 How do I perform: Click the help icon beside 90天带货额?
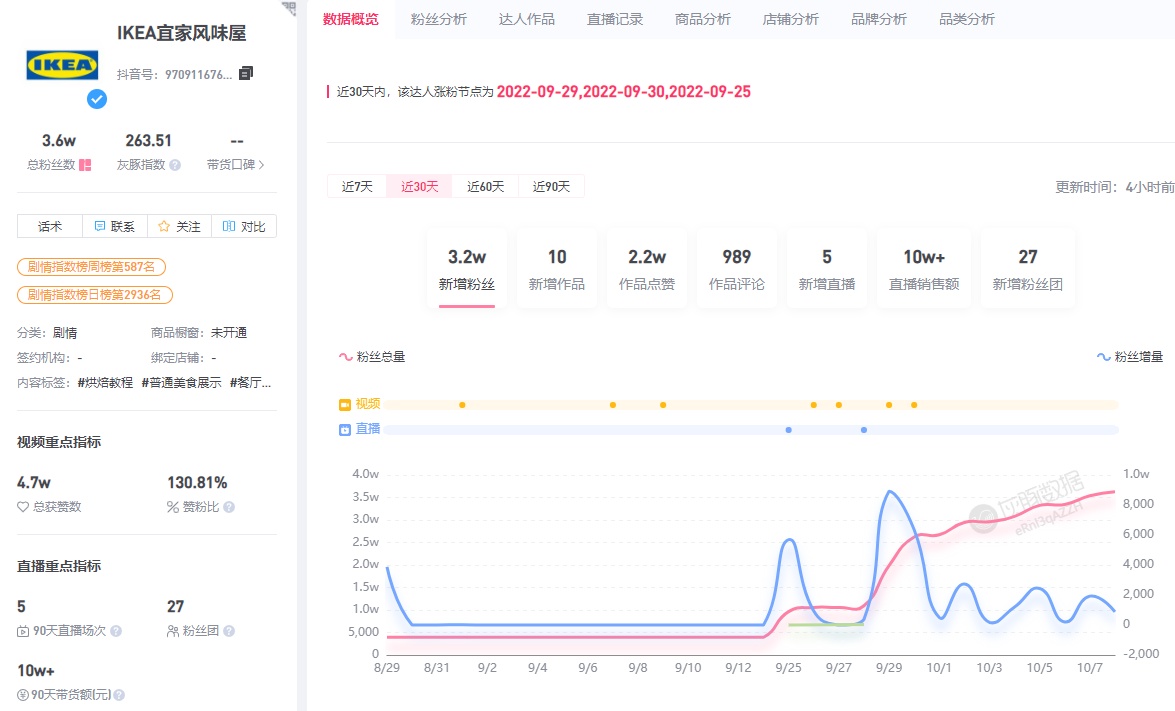pyautogui.click(x=118, y=695)
